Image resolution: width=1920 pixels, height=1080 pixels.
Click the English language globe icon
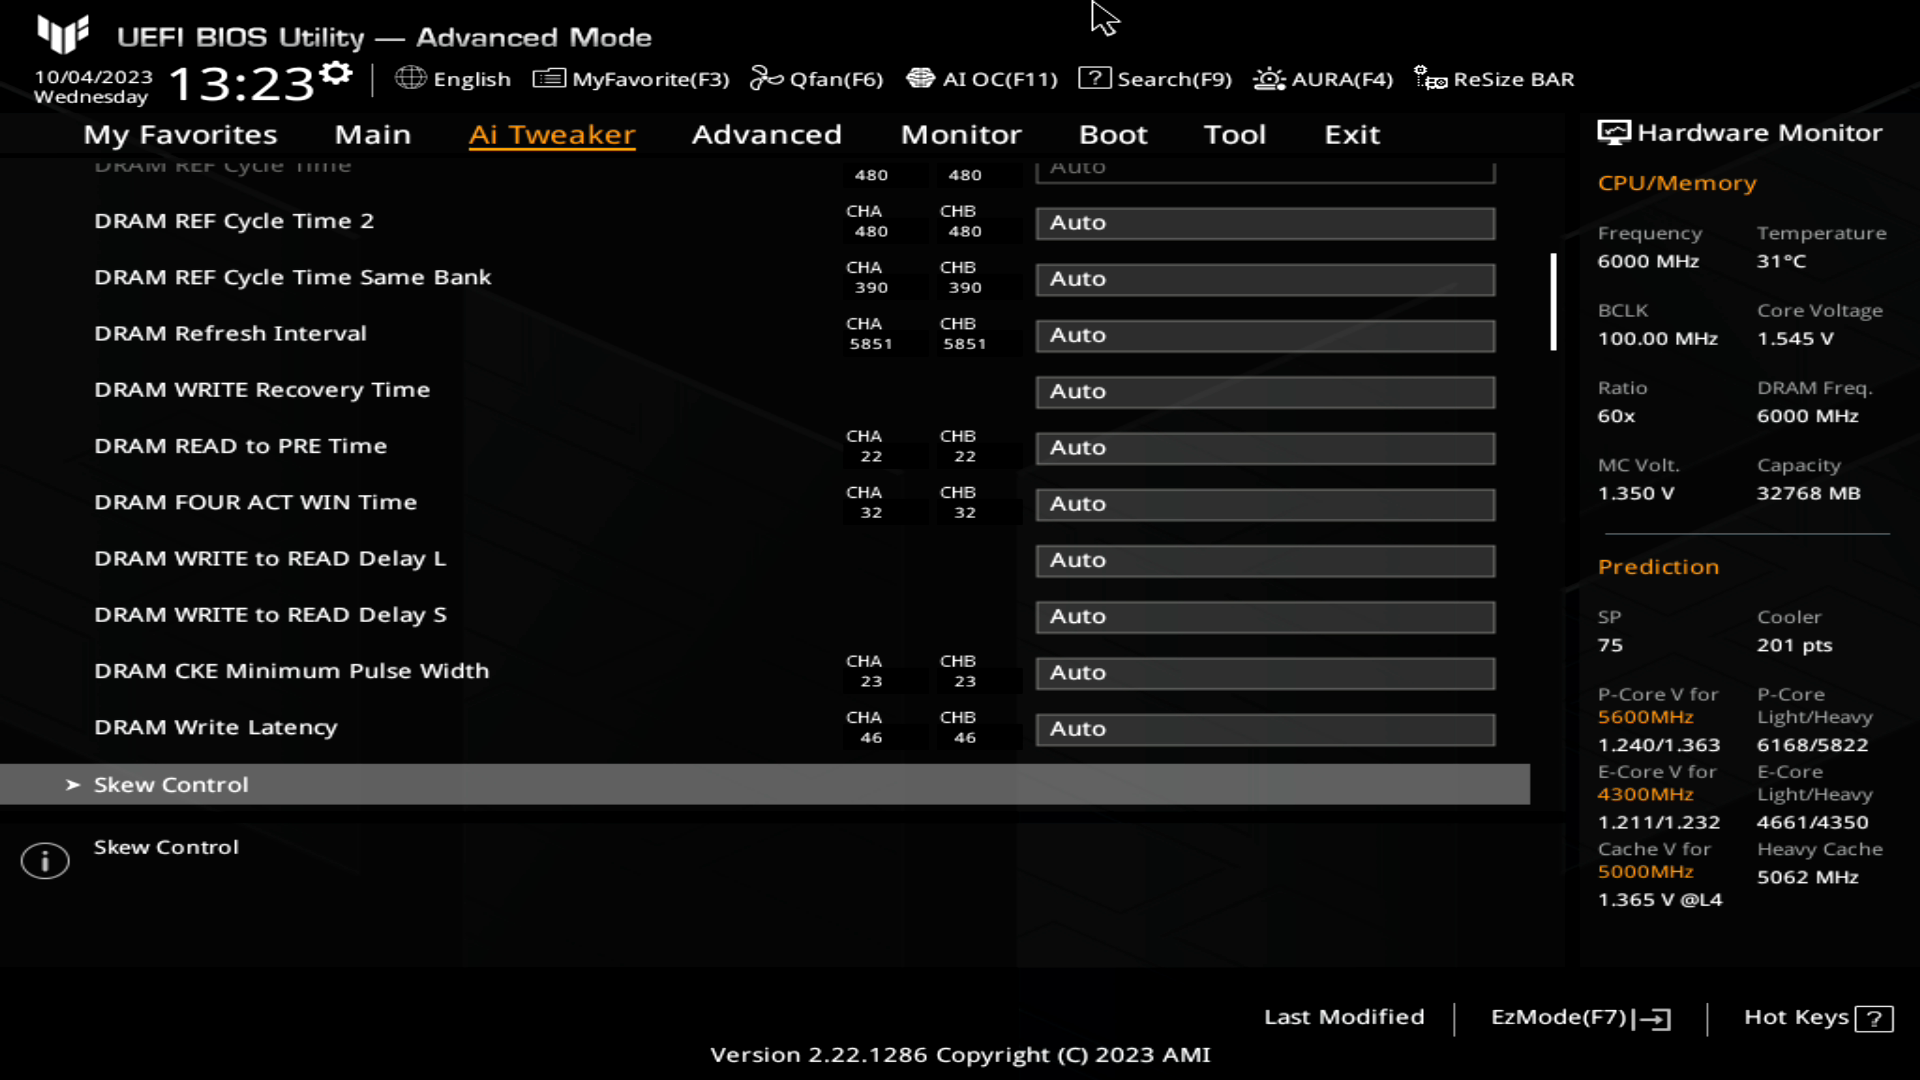pyautogui.click(x=410, y=78)
